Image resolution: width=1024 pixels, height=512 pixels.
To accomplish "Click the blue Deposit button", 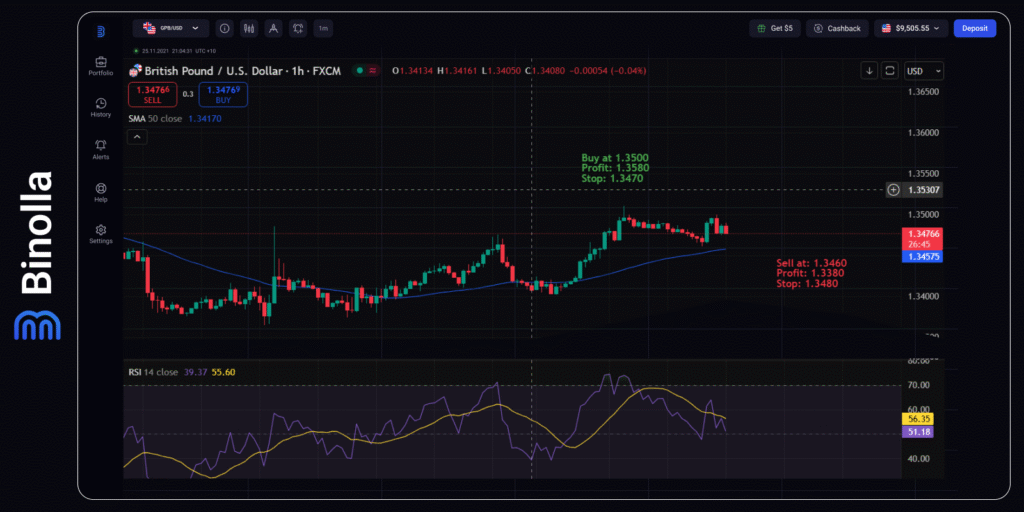I will coord(974,29).
